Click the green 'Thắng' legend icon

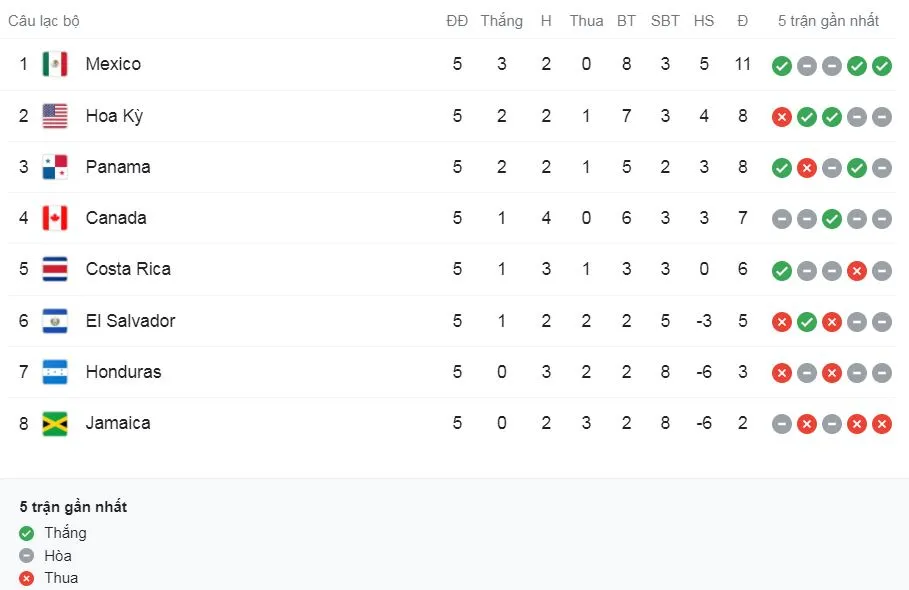[x=27, y=533]
